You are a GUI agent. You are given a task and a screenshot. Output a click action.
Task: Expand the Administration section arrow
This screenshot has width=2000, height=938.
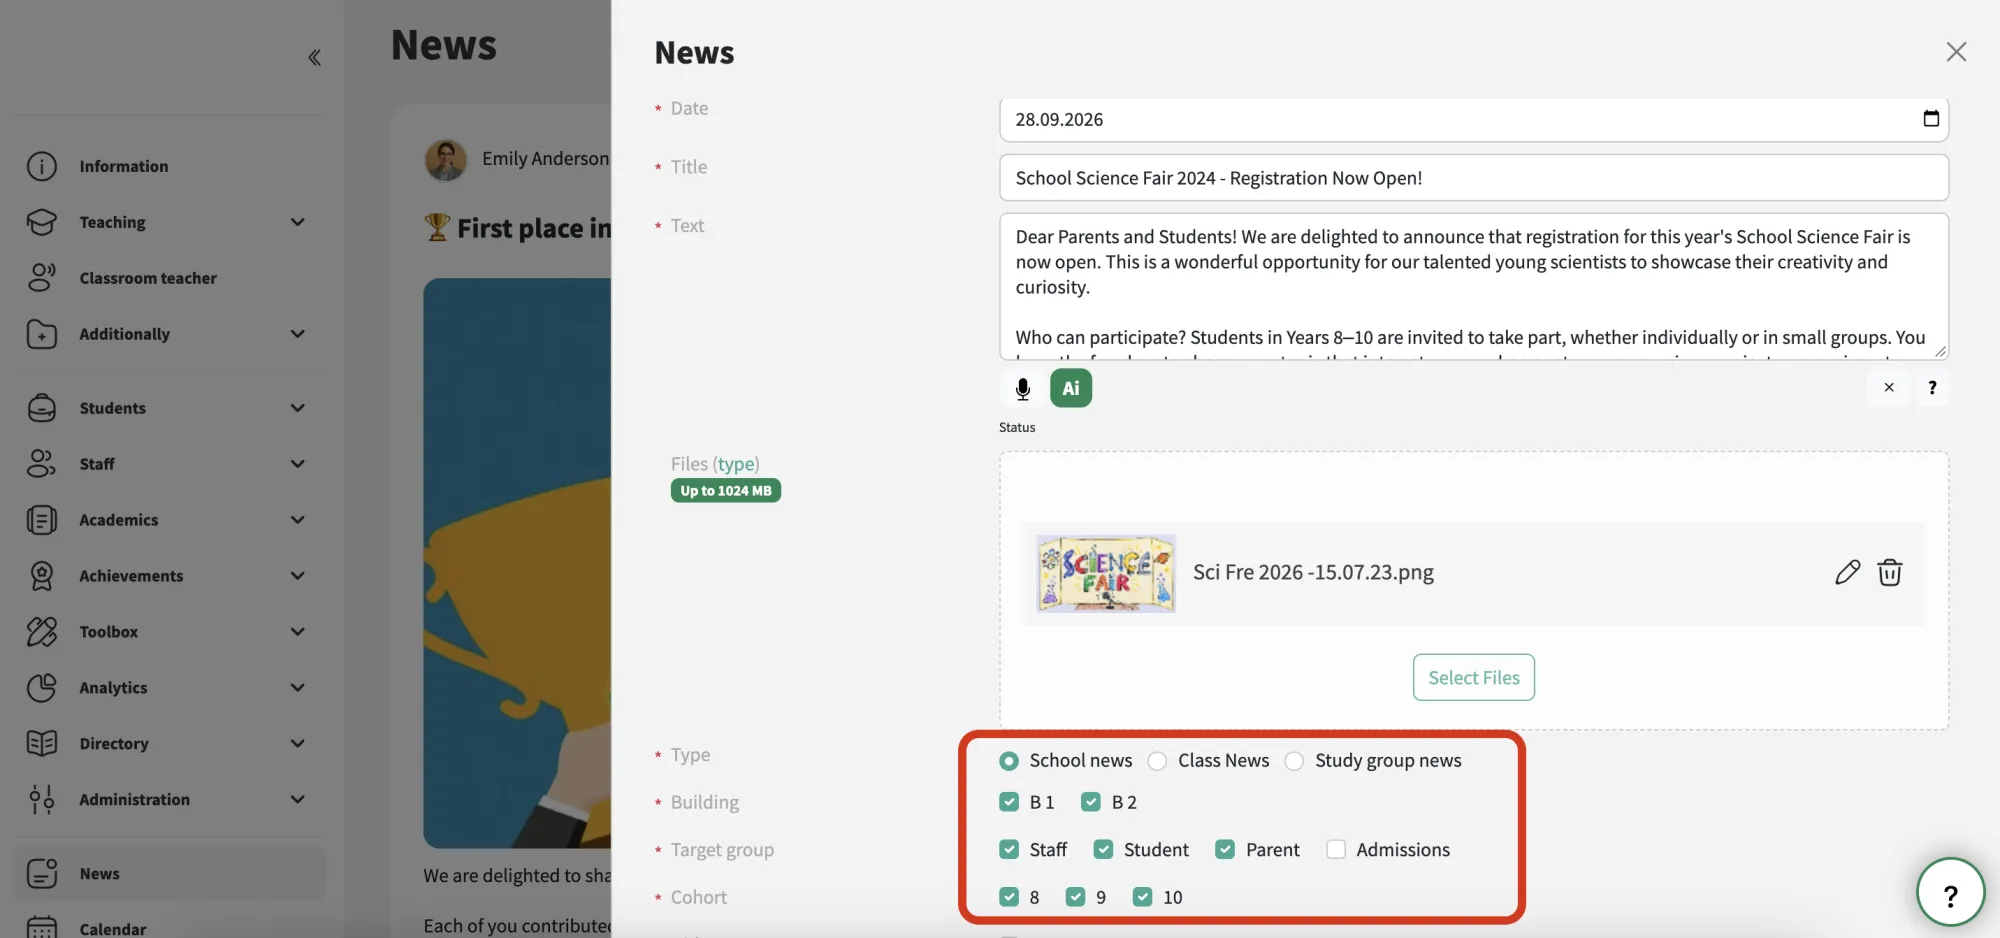(297, 800)
